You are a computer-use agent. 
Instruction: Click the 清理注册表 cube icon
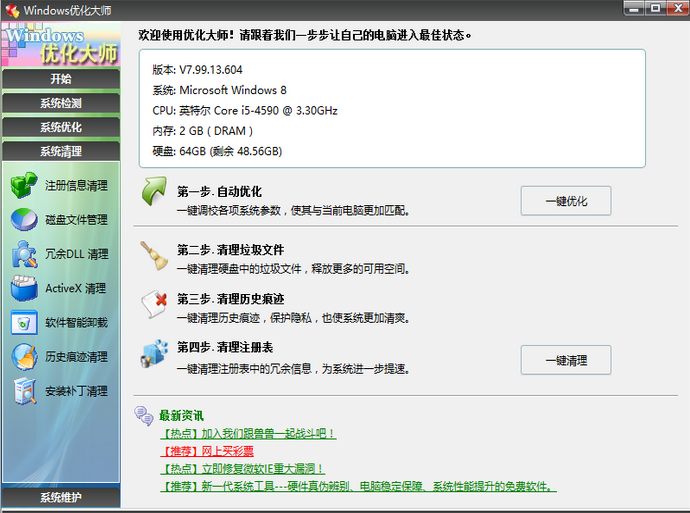coord(154,353)
